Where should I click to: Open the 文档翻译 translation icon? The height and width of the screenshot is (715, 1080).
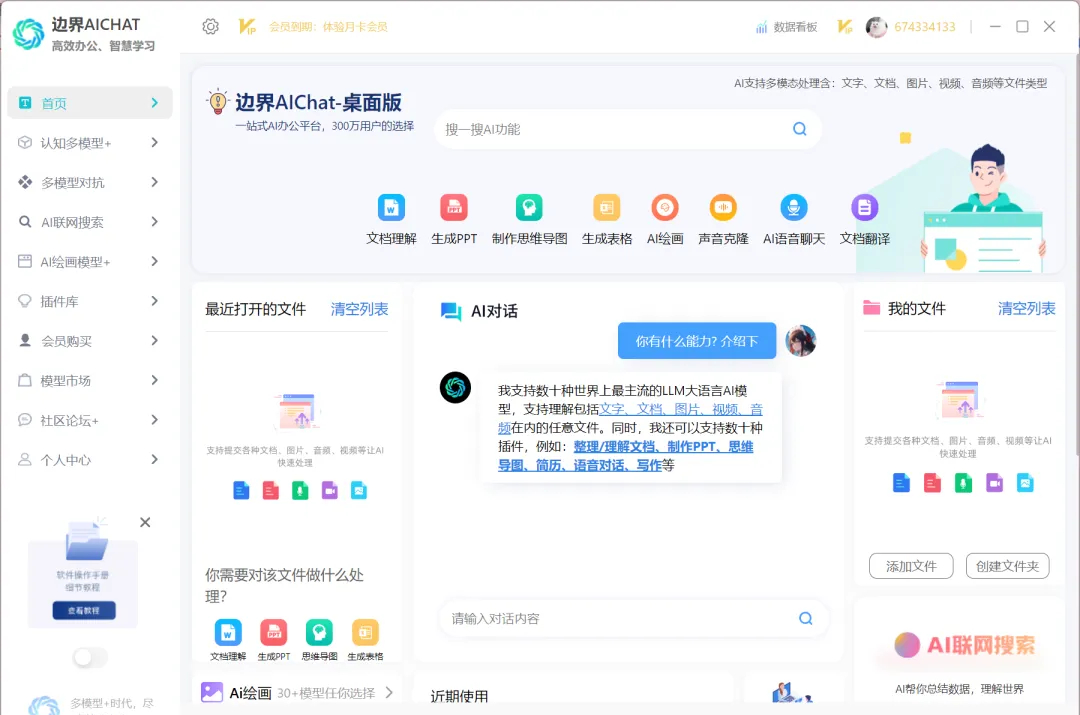tap(864, 208)
